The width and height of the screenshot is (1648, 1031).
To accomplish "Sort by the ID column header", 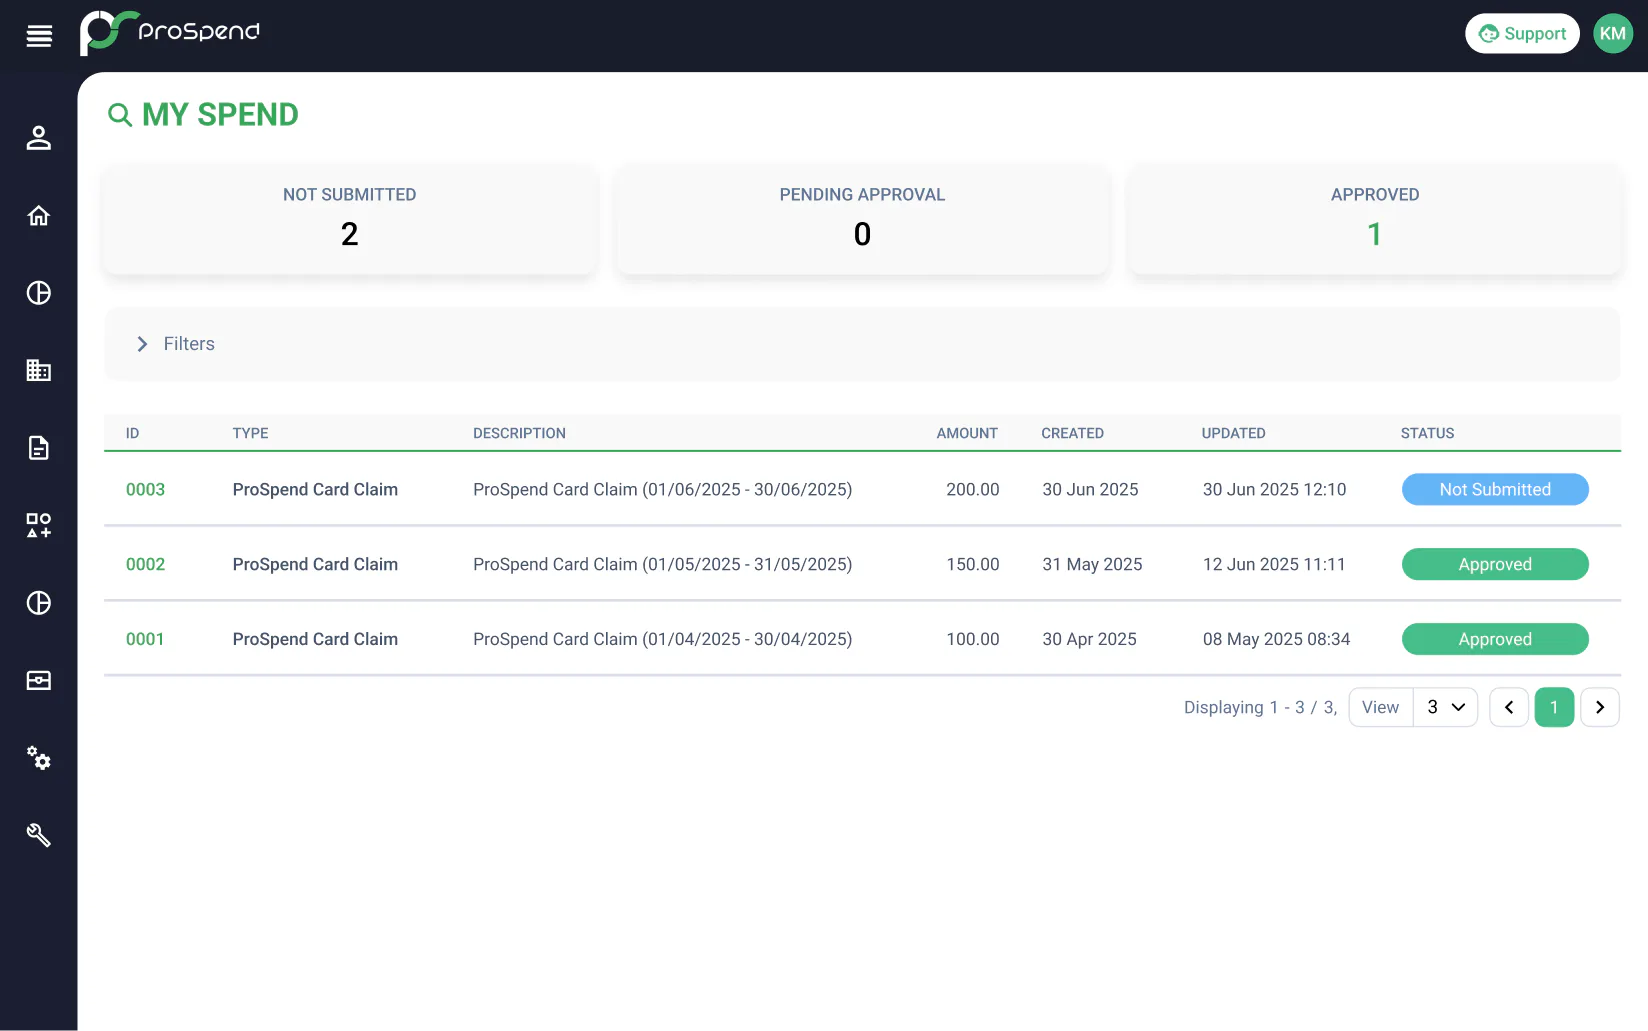I will (x=132, y=434).
